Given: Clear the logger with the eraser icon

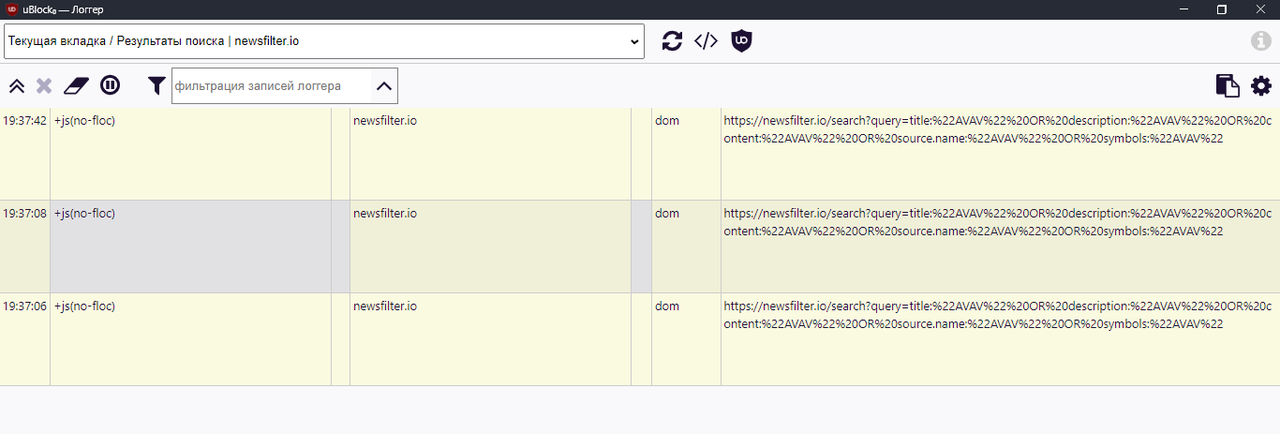Looking at the screenshot, I should coord(77,86).
